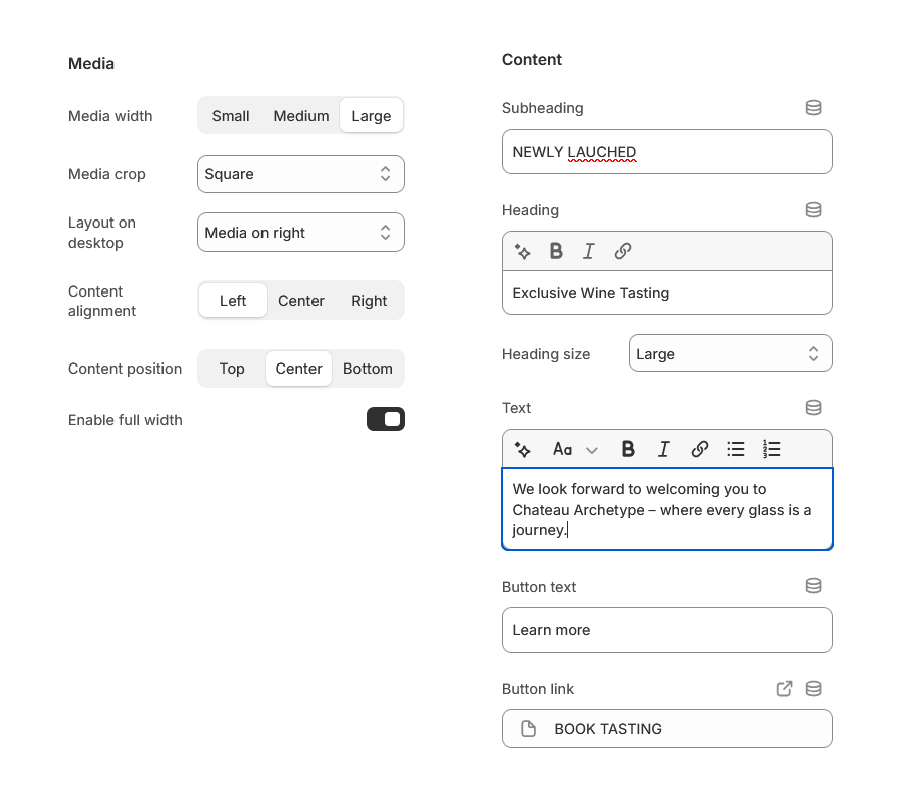Image resolution: width=910 pixels, height=805 pixels.
Task: Open the AI sparkle tool in Text toolbar
Action: 522,449
